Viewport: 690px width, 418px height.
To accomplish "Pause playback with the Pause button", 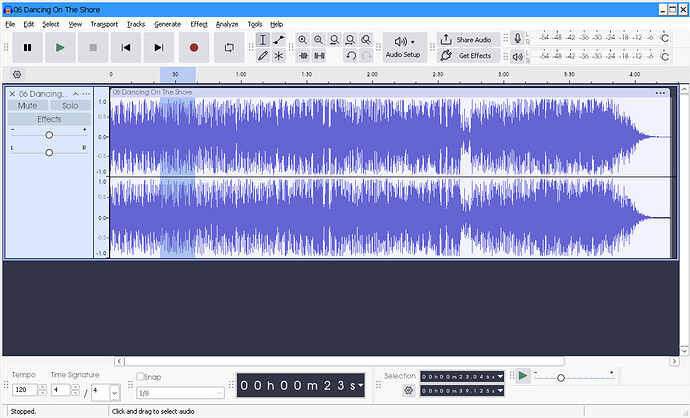I will click(x=27, y=48).
